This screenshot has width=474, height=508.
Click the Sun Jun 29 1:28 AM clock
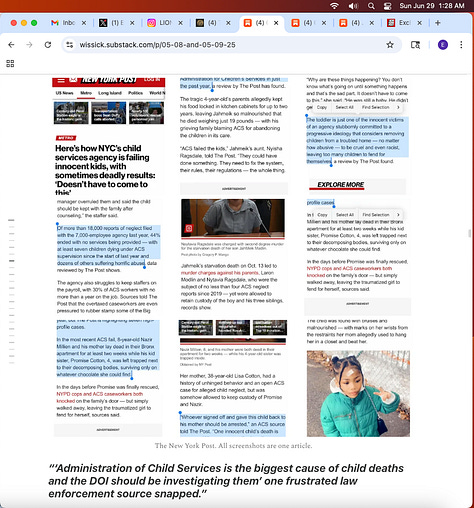(x=432, y=6)
